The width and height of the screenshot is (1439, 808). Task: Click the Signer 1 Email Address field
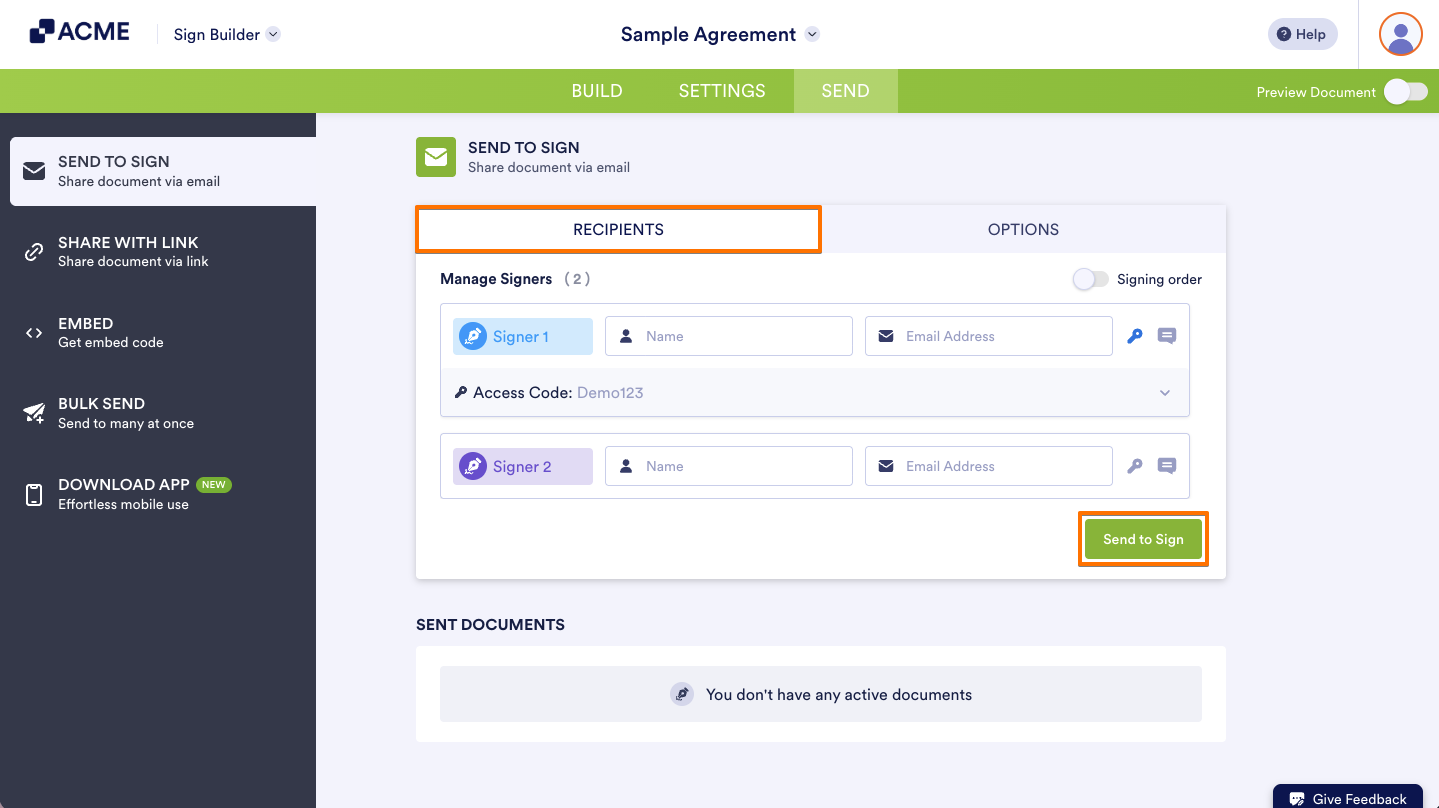pos(989,336)
